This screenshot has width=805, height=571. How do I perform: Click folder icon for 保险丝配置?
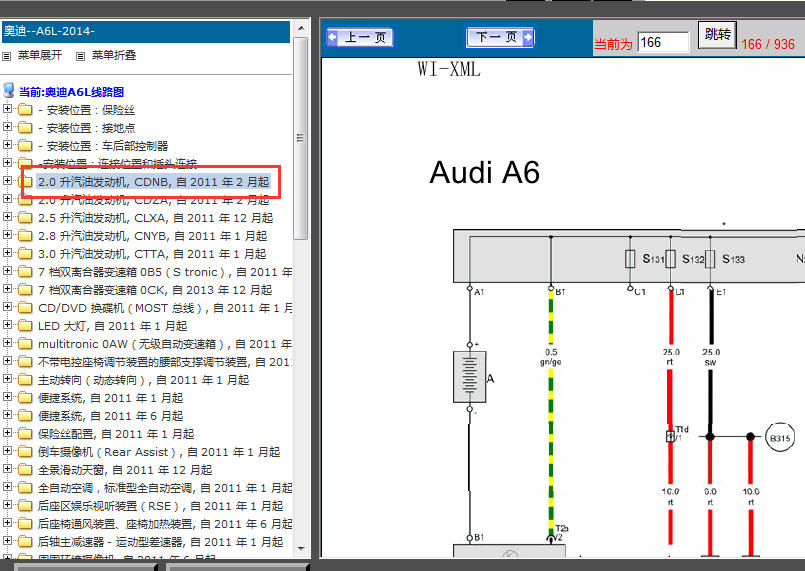tap(25, 433)
